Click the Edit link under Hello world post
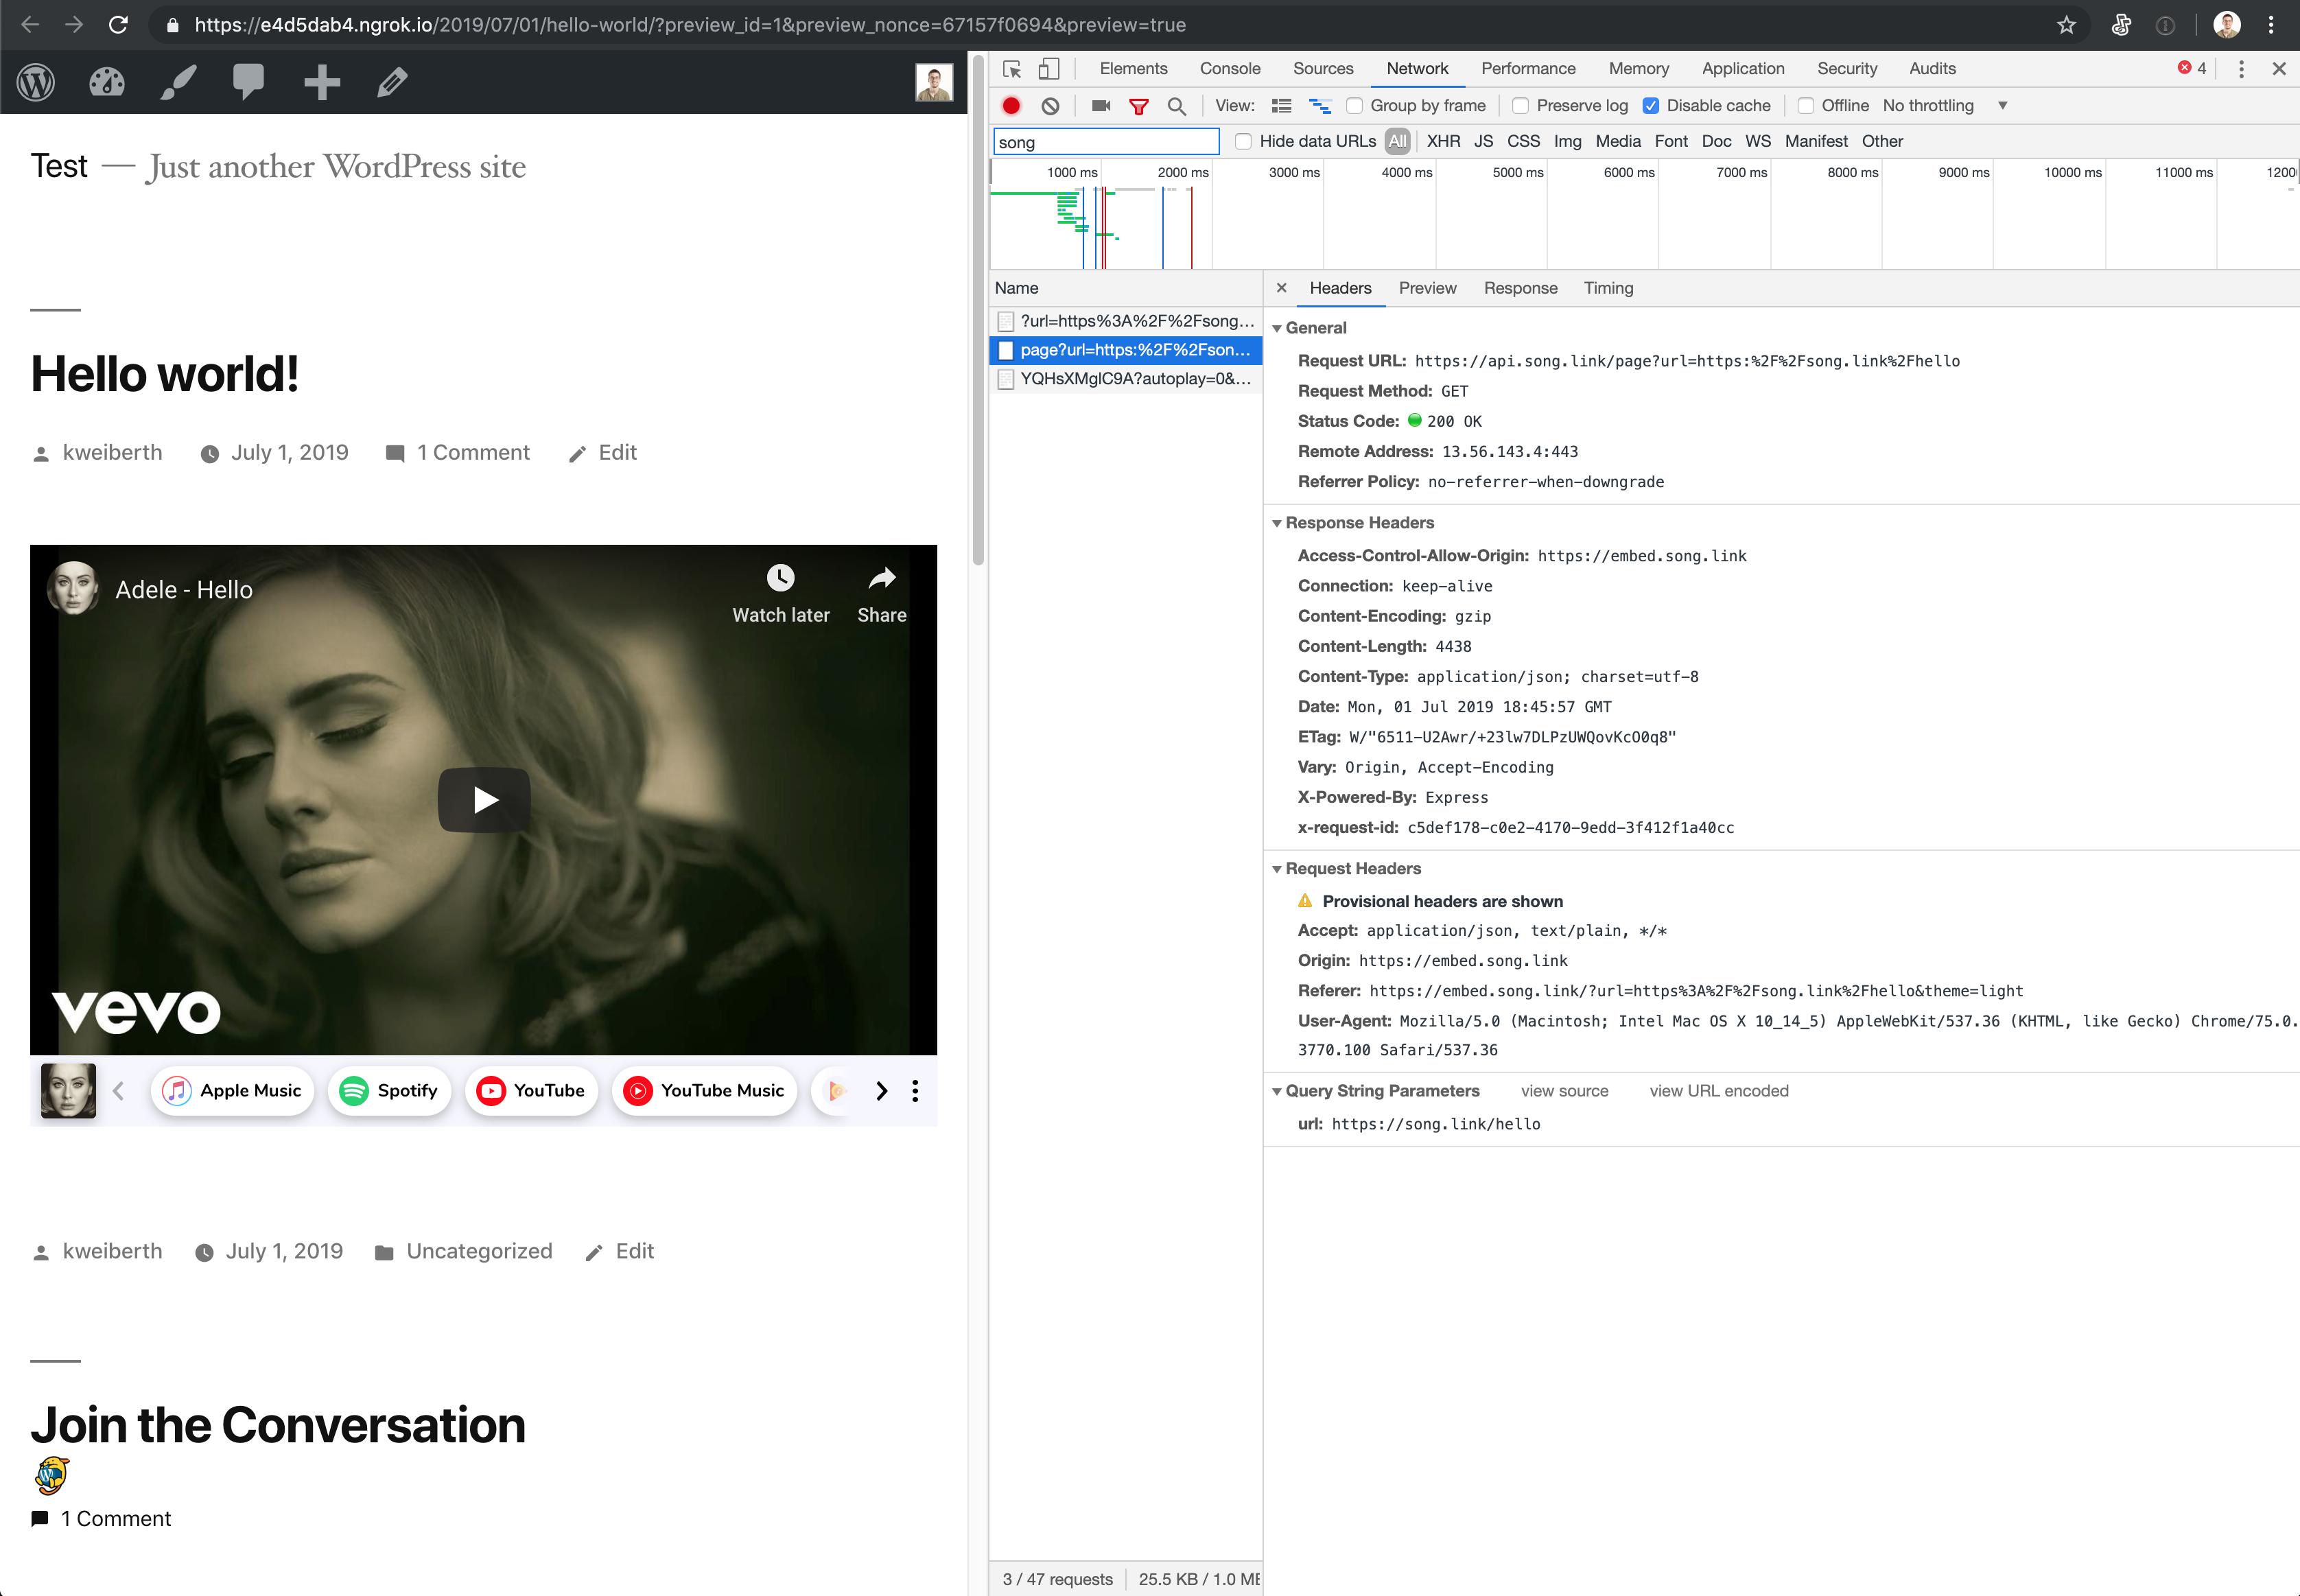The height and width of the screenshot is (1596, 2300). pos(618,452)
